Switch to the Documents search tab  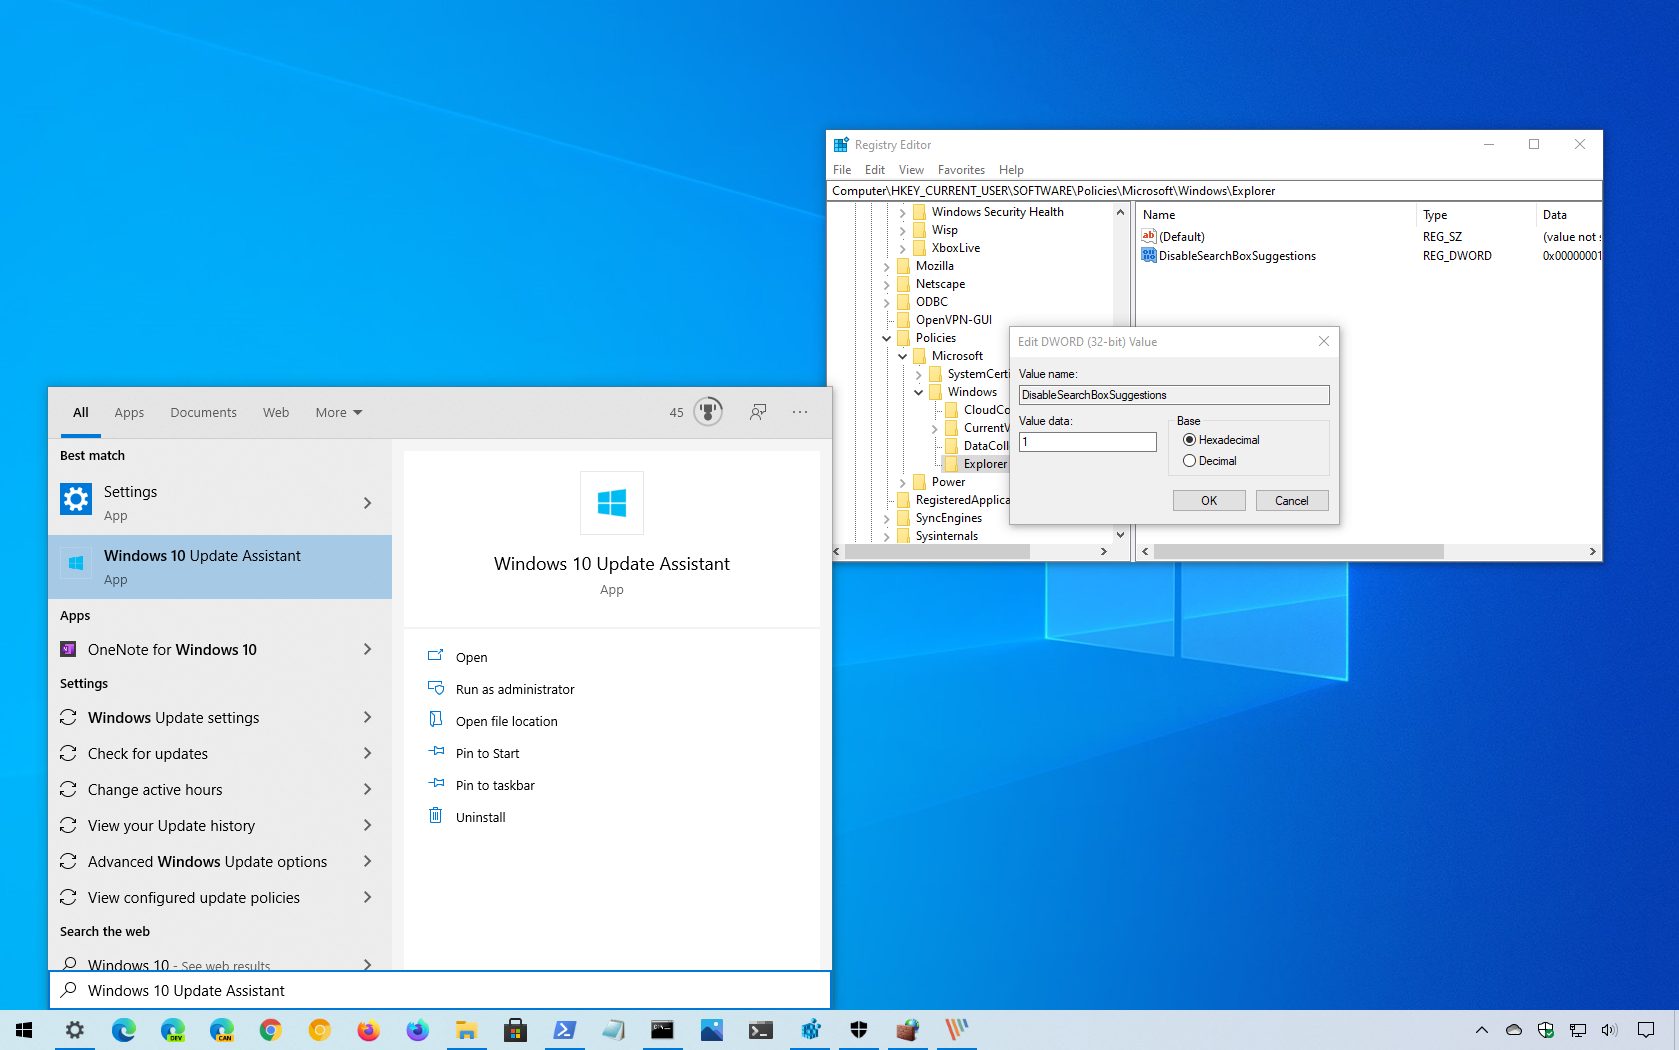click(x=203, y=412)
